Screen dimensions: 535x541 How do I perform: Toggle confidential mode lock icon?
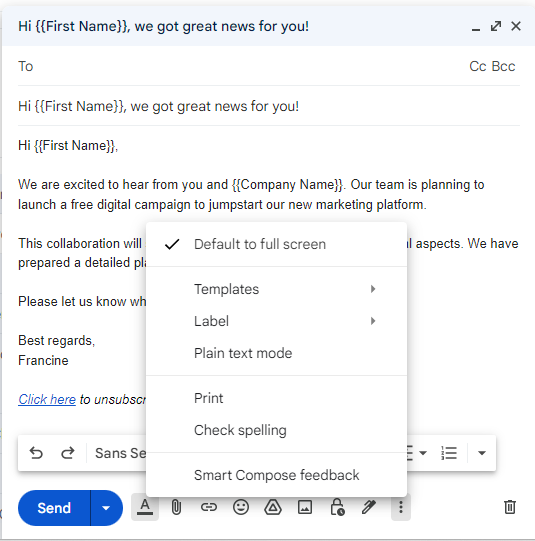(337, 507)
